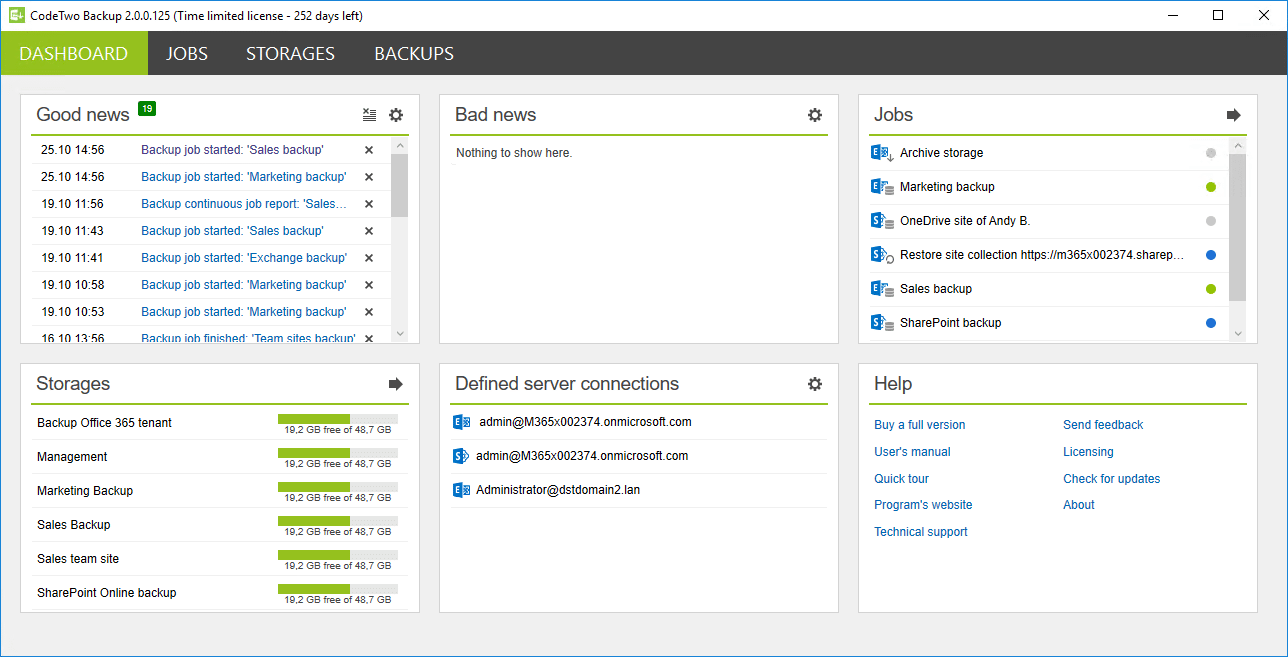1288x657 pixels.
Task: Dismiss the 'Exchange backup' job started news entry
Action: coord(369,258)
